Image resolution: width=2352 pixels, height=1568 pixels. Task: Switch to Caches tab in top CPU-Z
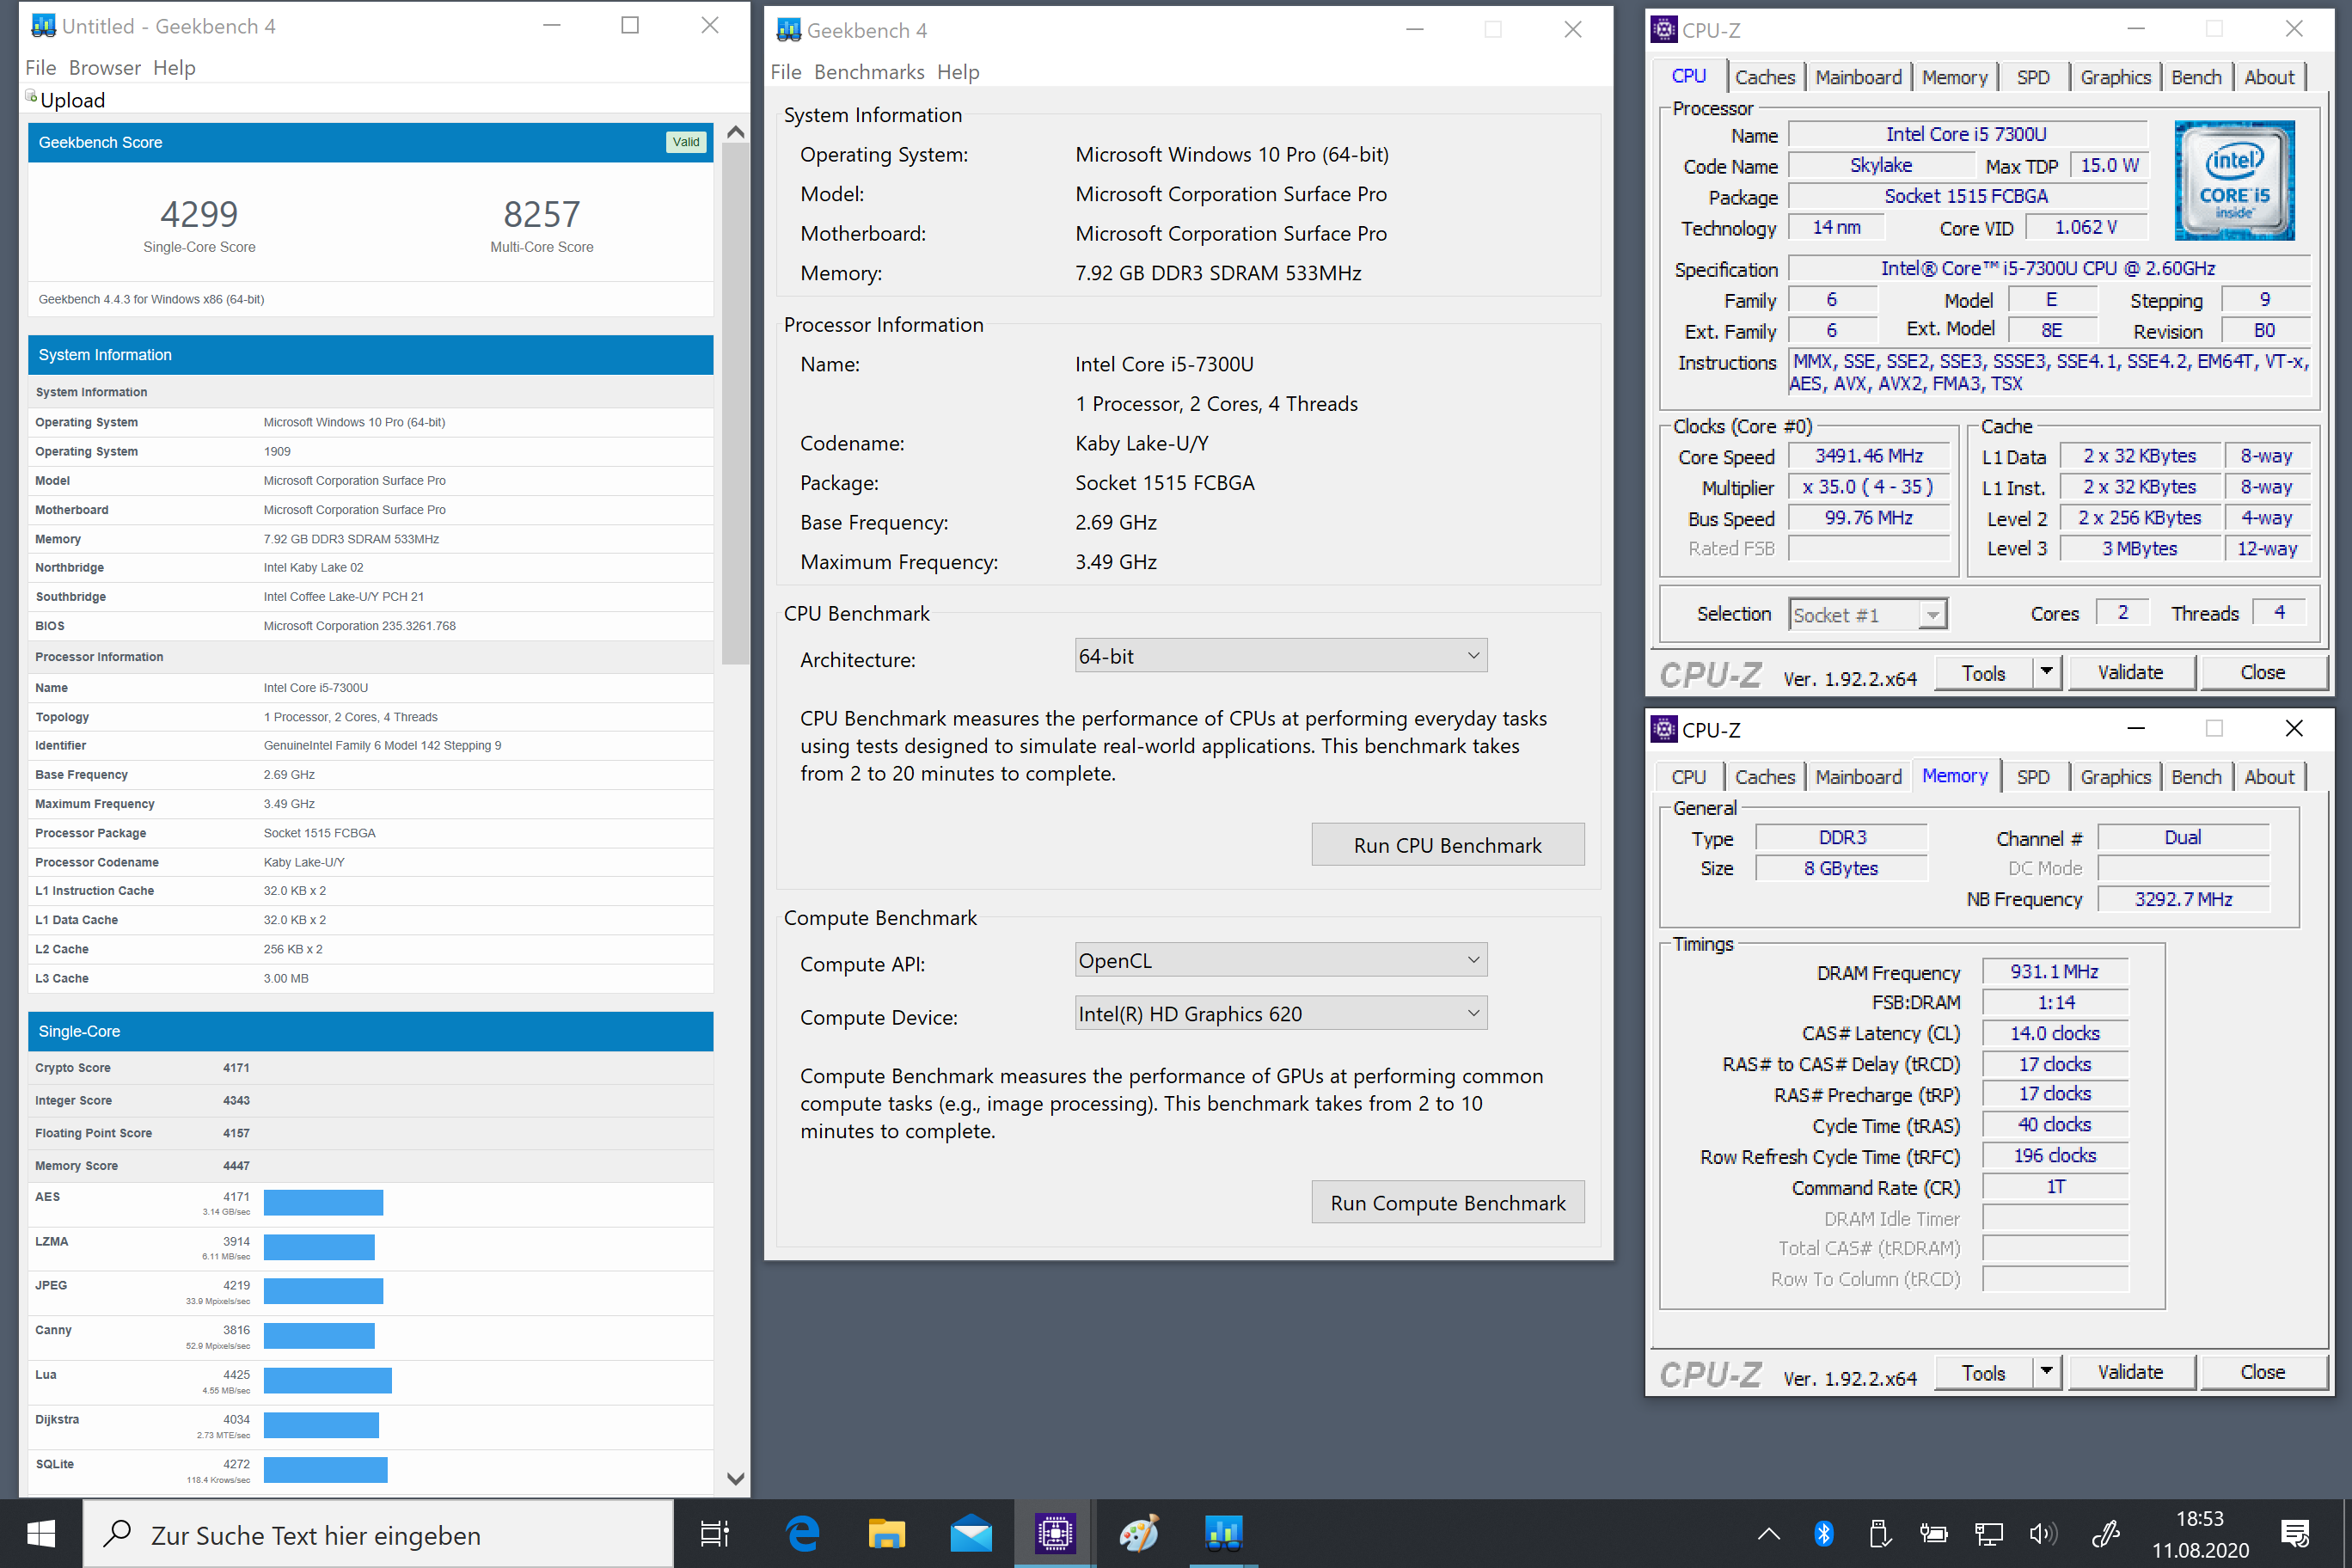click(x=1764, y=77)
